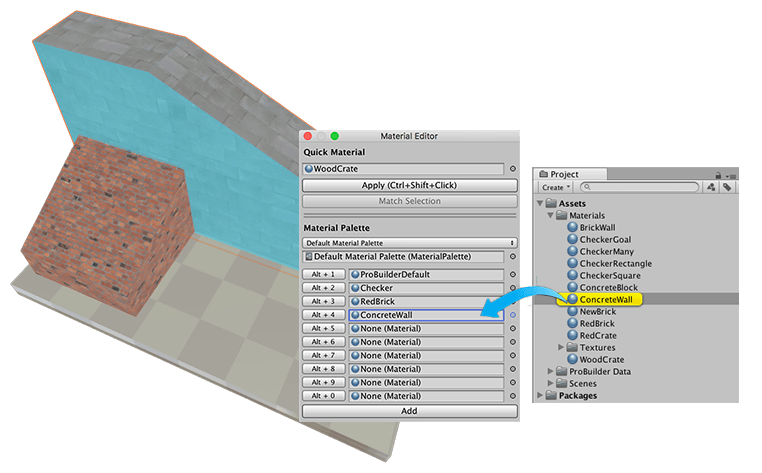Select the Project tab
This screenshot has width=762, height=473.
(571, 174)
